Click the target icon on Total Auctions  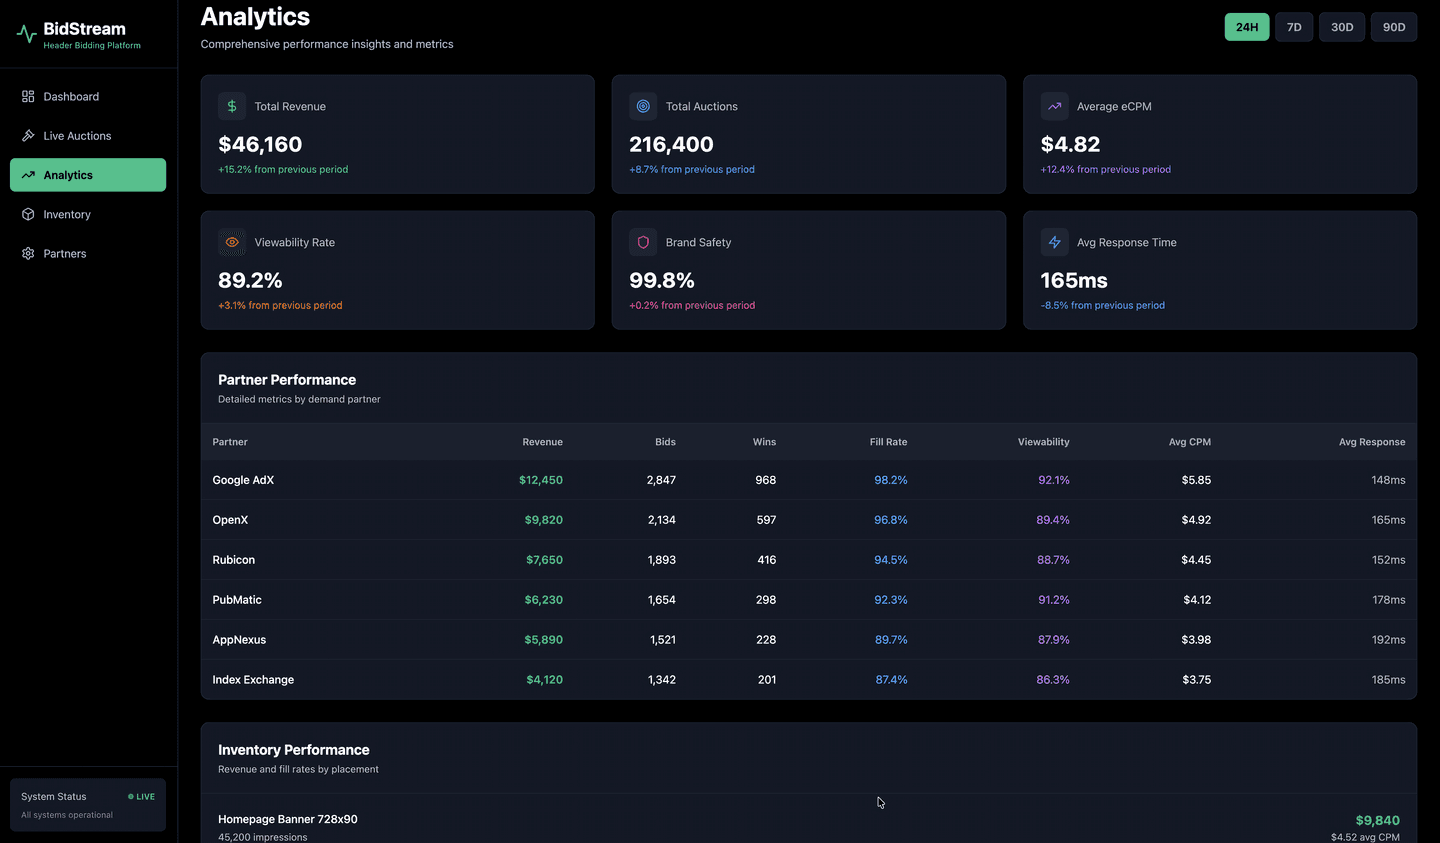click(x=643, y=106)
